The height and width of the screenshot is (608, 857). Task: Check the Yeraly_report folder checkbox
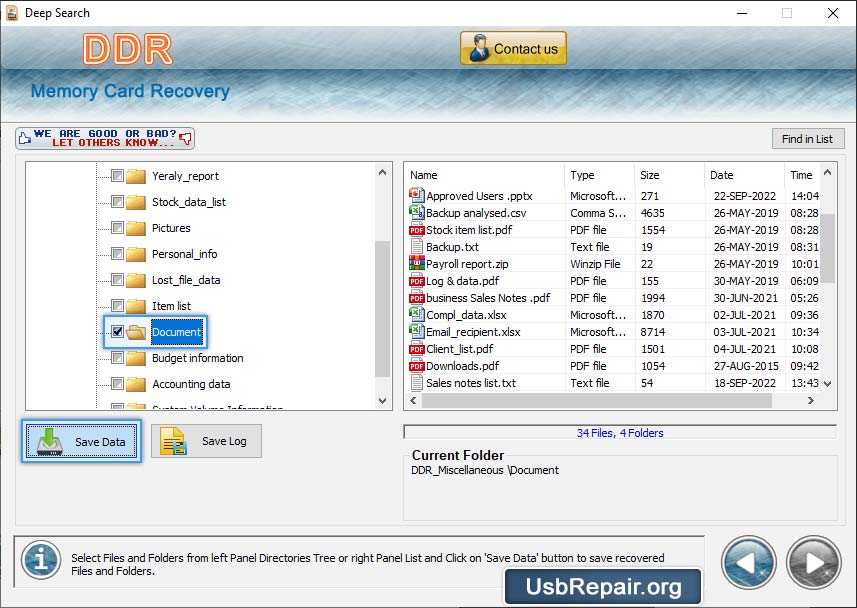pos(117,176)
